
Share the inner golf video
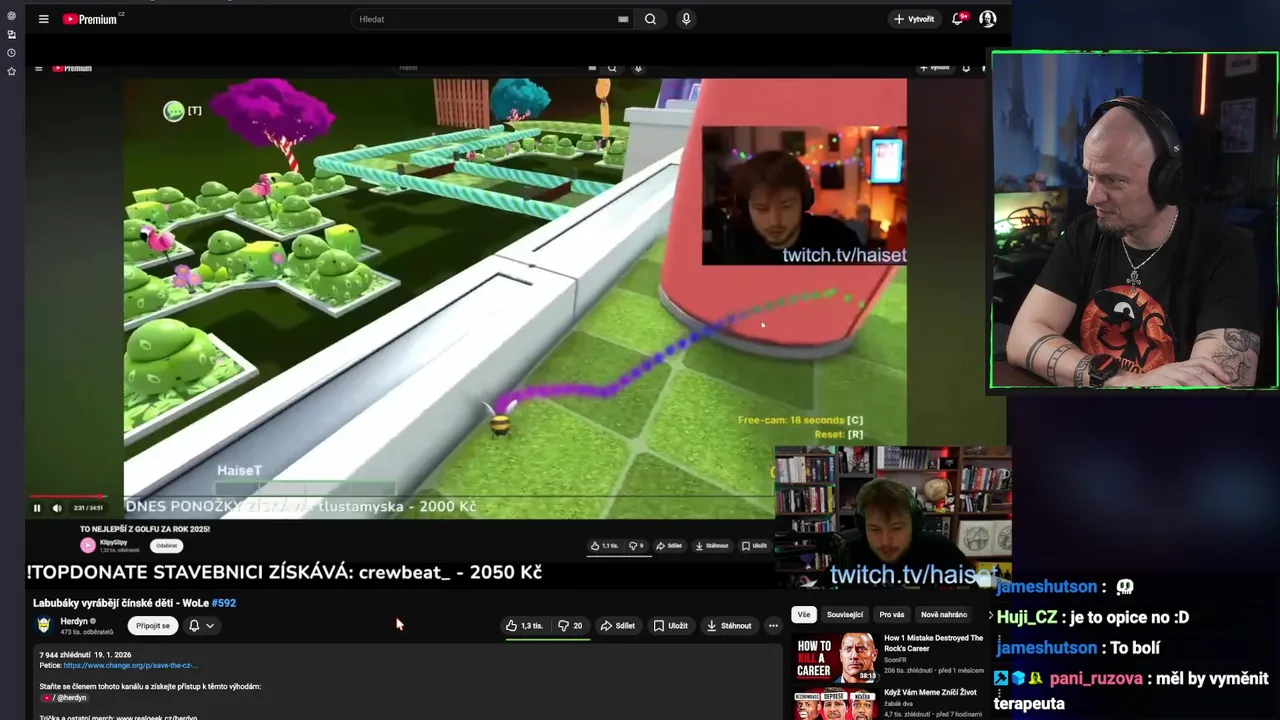point(669,546)
